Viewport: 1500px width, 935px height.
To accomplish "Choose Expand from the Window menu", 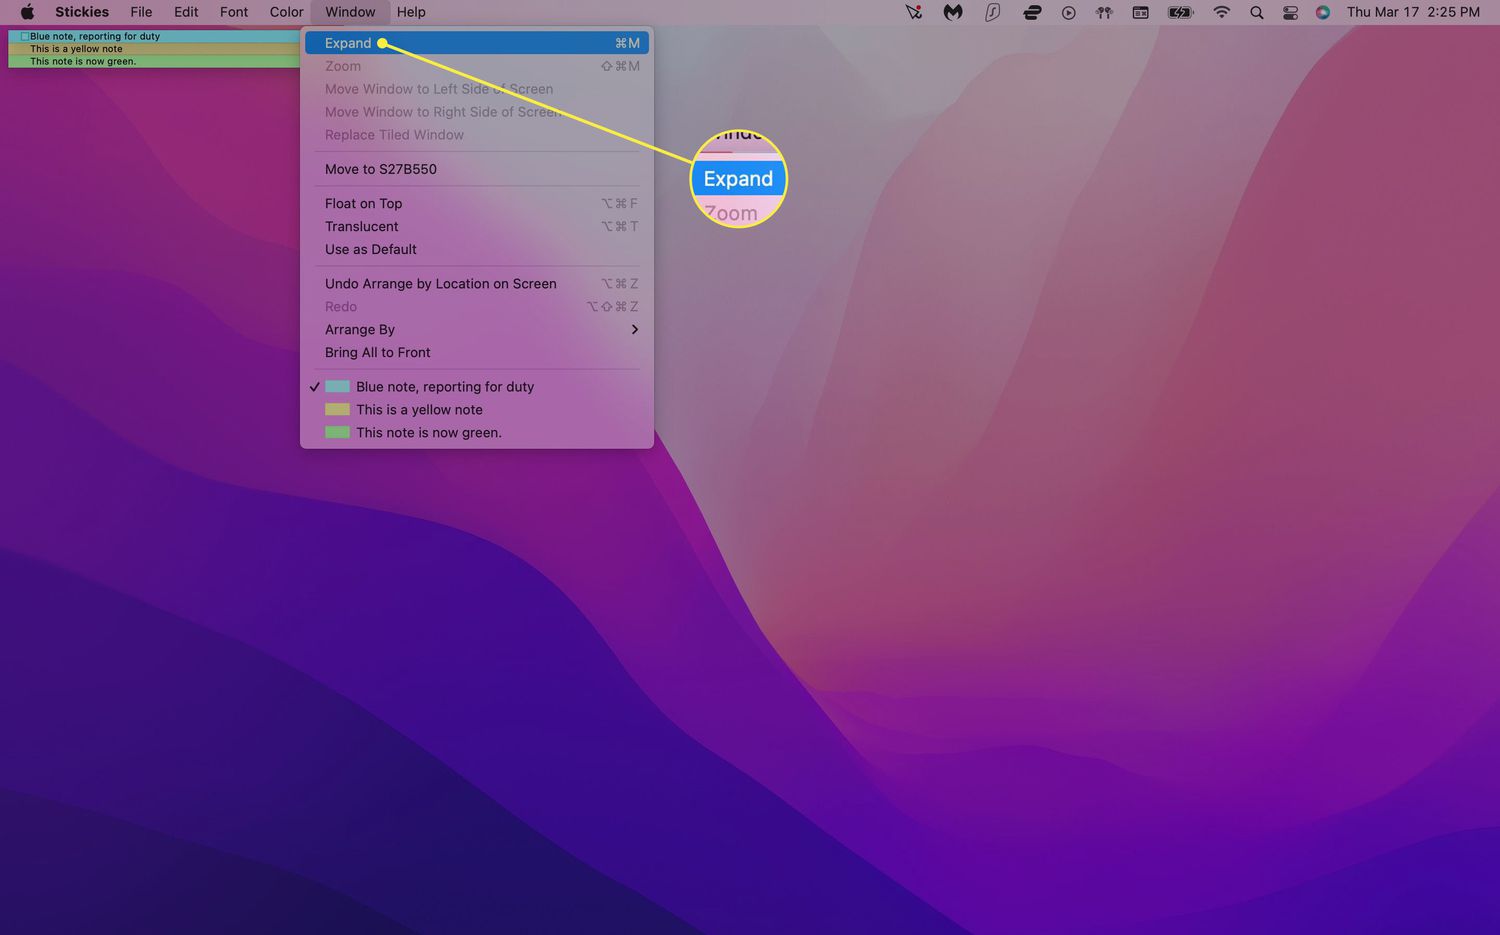I will click(x=348, y=43).
